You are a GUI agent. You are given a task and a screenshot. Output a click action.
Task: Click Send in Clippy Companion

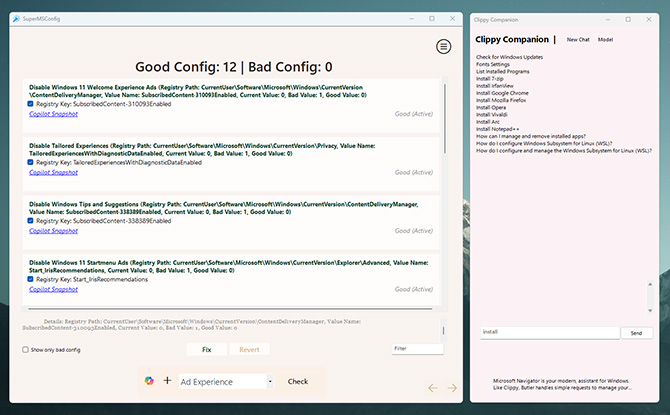(636, 333)
